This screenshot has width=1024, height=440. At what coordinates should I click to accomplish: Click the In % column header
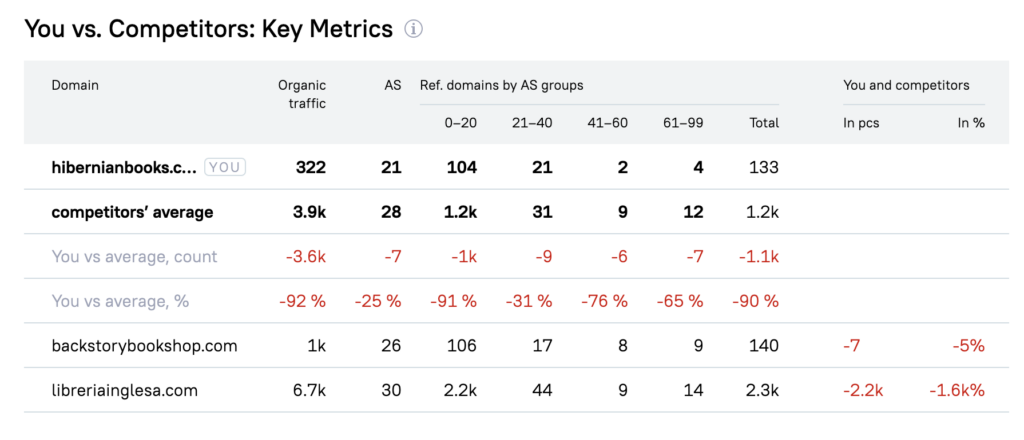[971, 123]
